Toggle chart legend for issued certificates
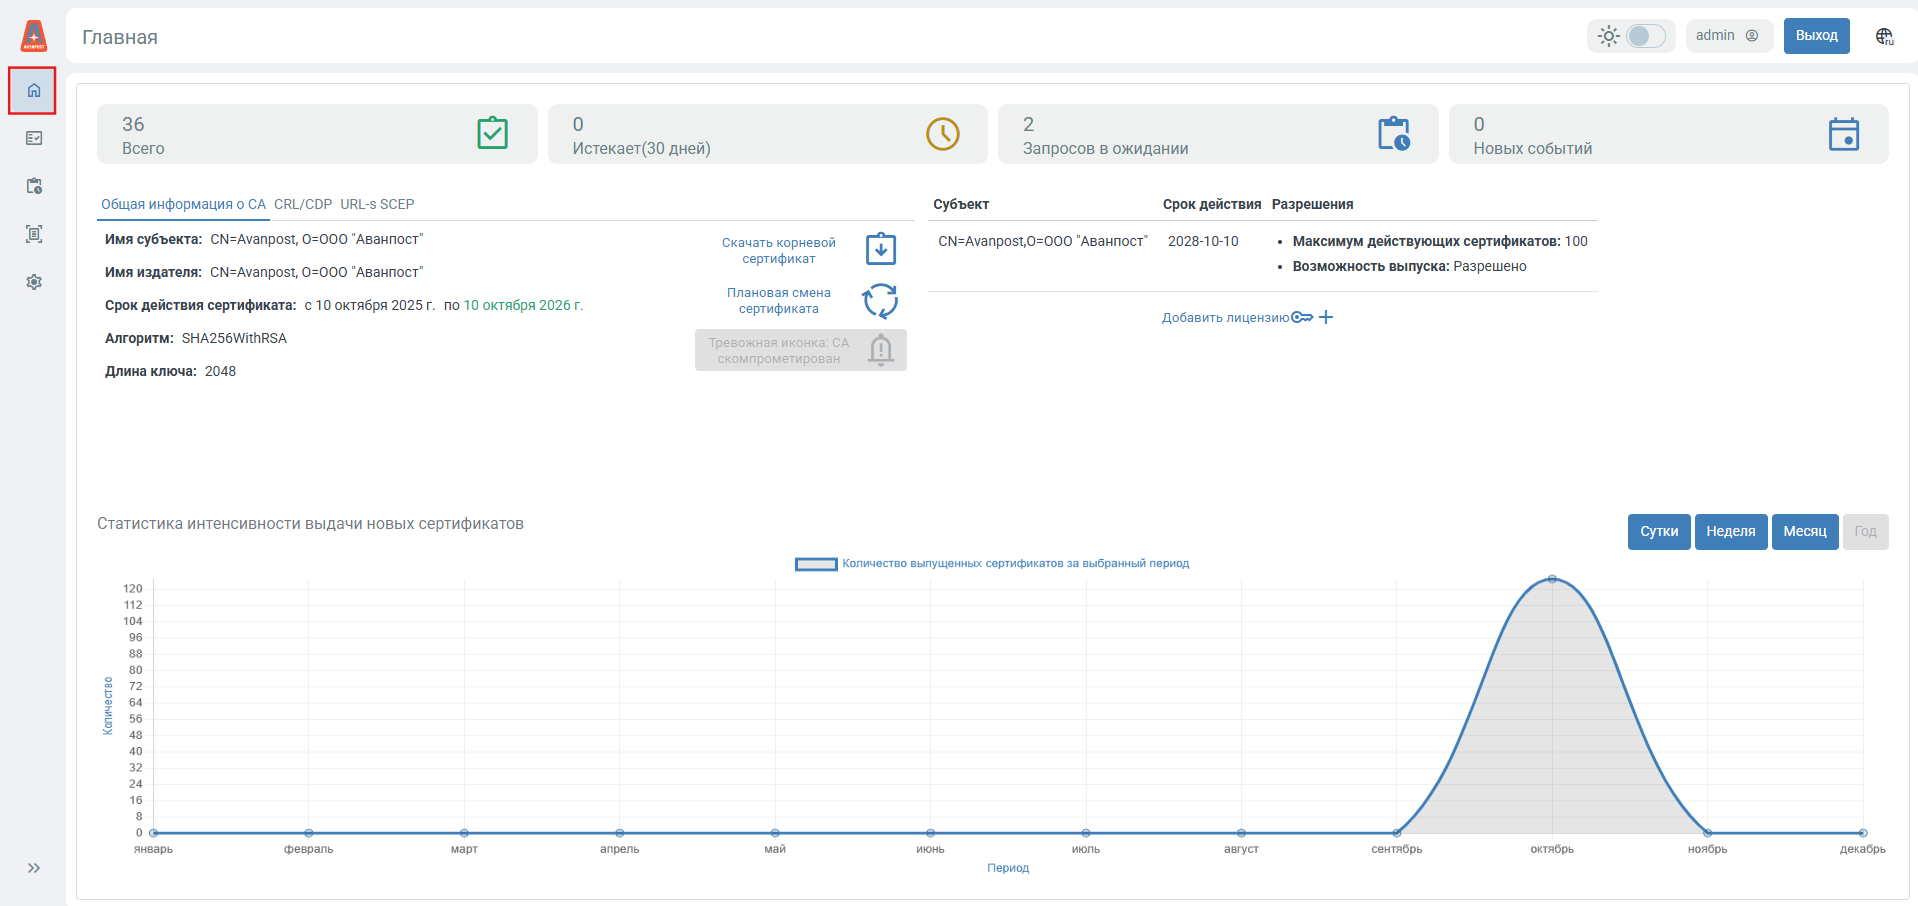Screen dimensions: 1918x906 pos(991,564)
